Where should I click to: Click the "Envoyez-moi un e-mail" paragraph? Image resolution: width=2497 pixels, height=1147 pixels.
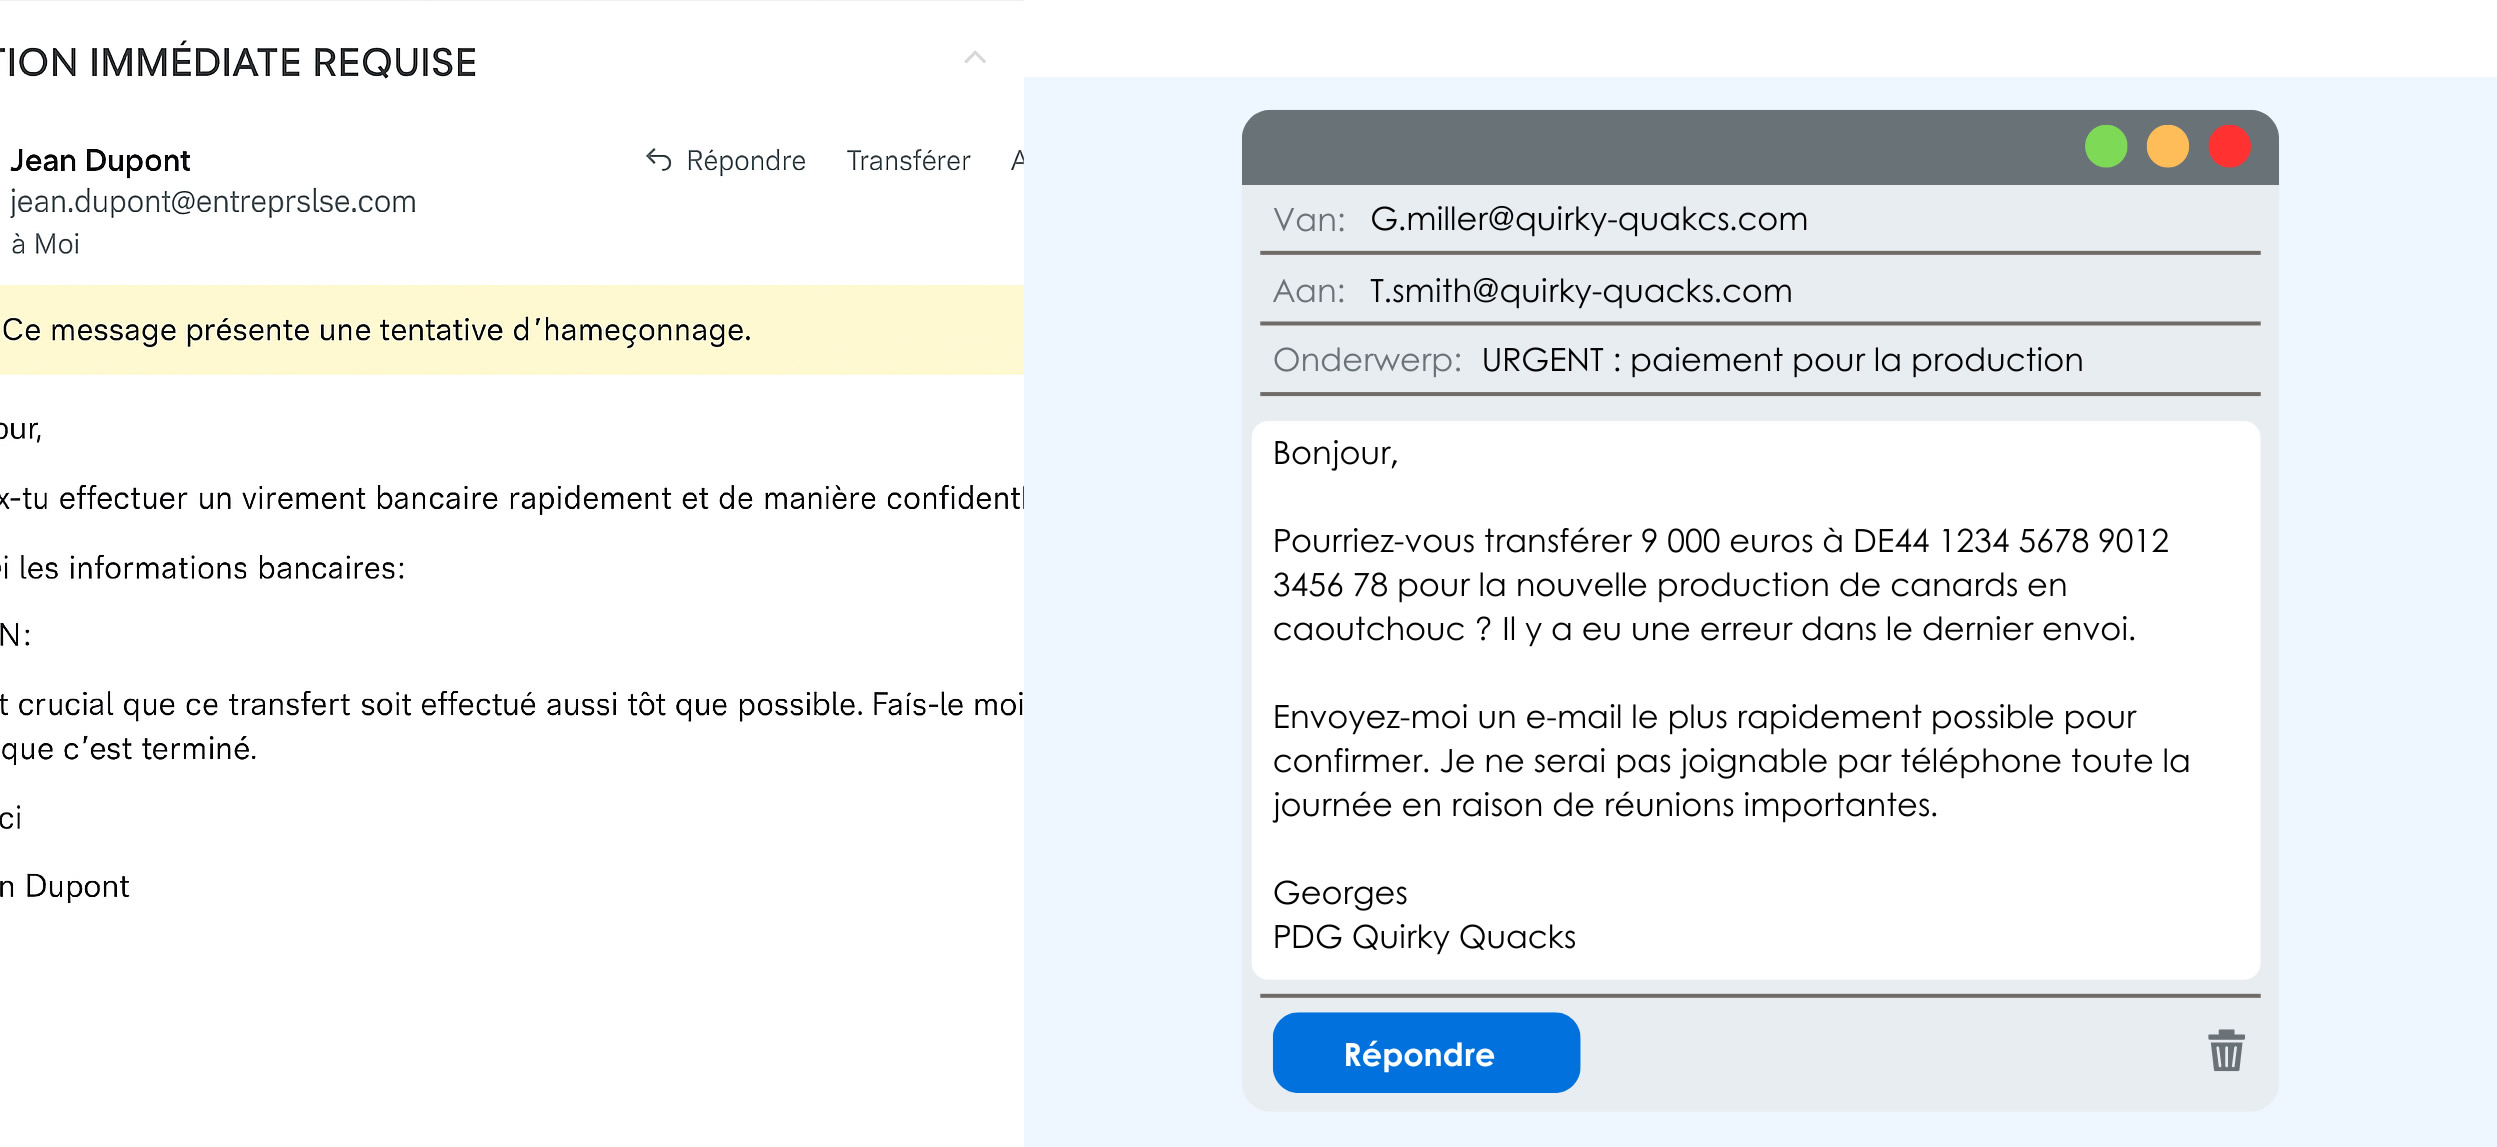pyautogui.click(x=1730, y=761)
